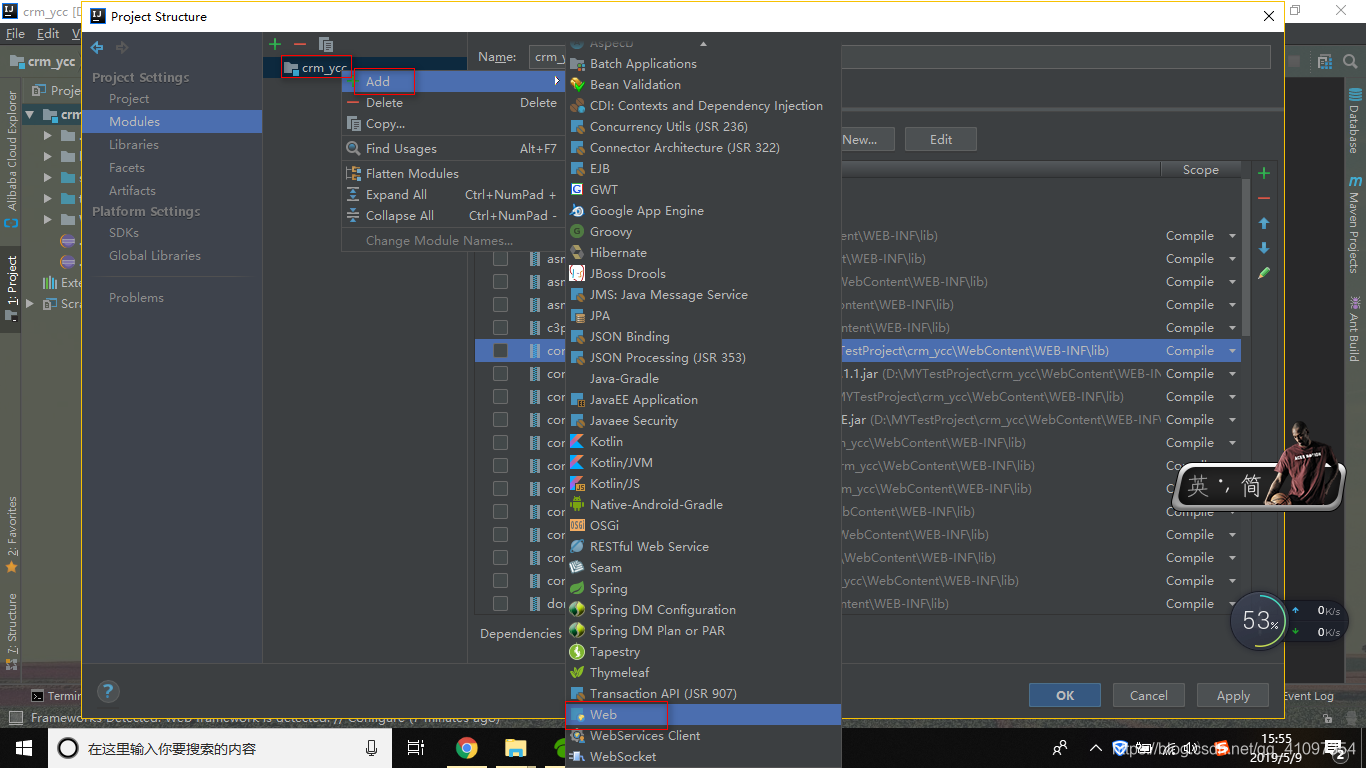The width and height of the screenshot is (1366, 768).
Task: Click the red minus above the module list
Action: click(x=300, y=44)
